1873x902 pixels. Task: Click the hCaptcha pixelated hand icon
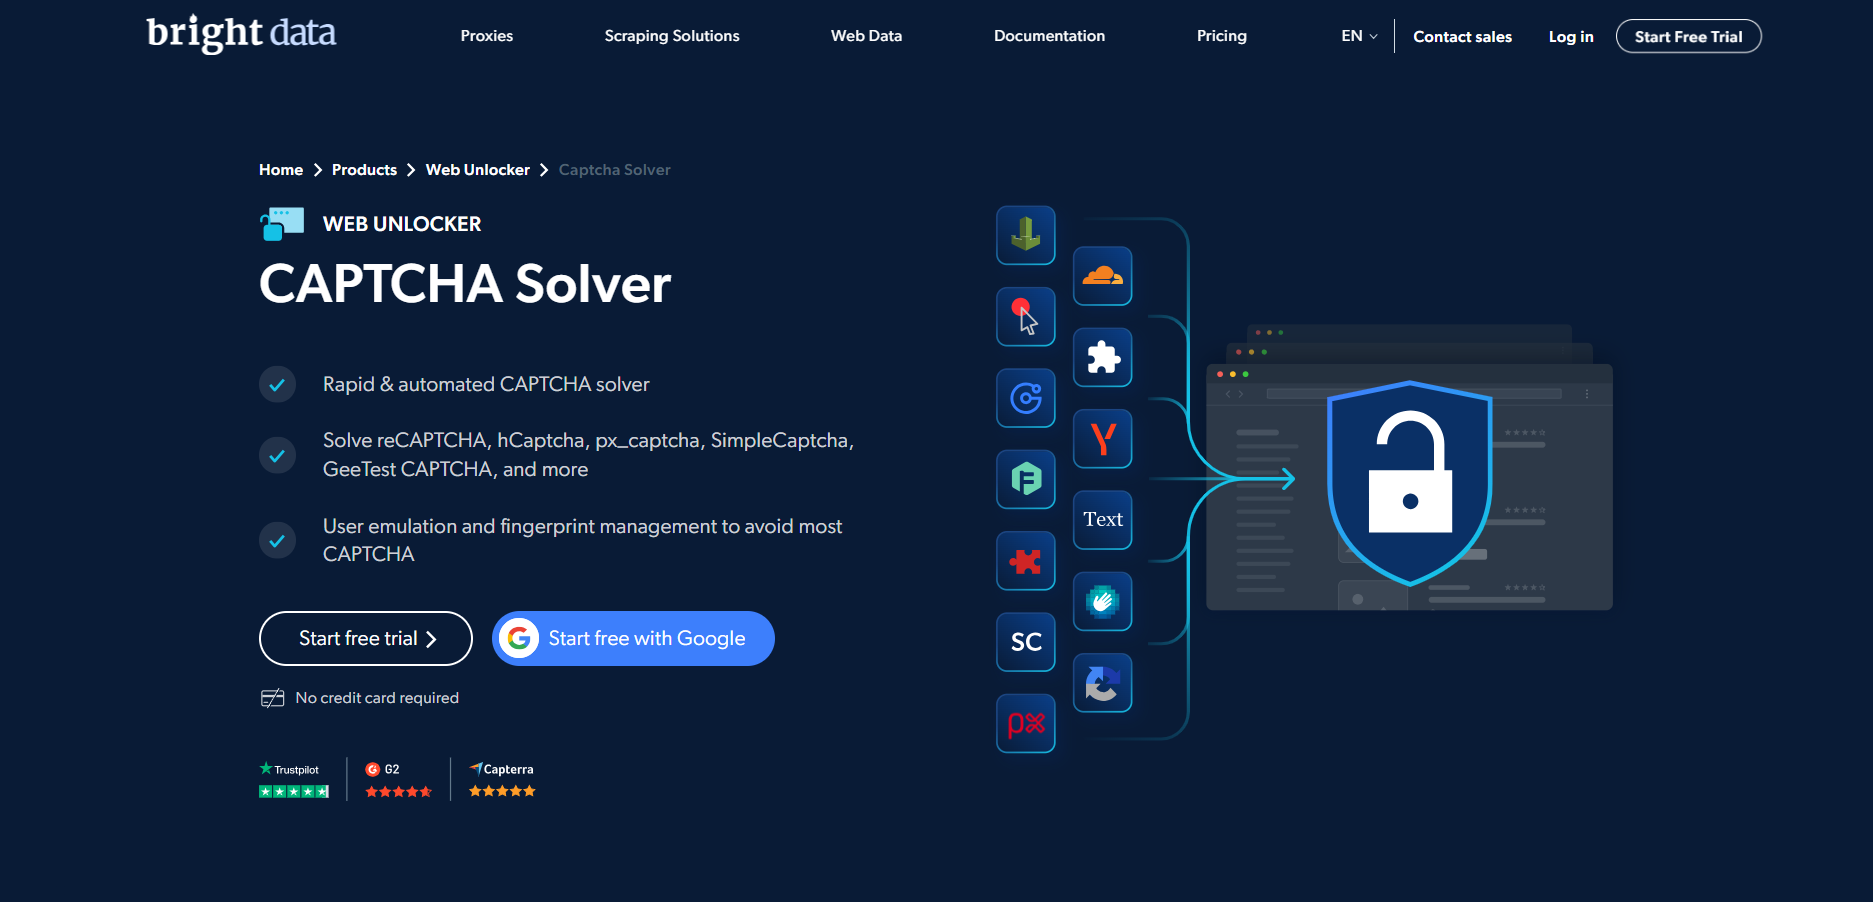click(x=1102, y=601)
